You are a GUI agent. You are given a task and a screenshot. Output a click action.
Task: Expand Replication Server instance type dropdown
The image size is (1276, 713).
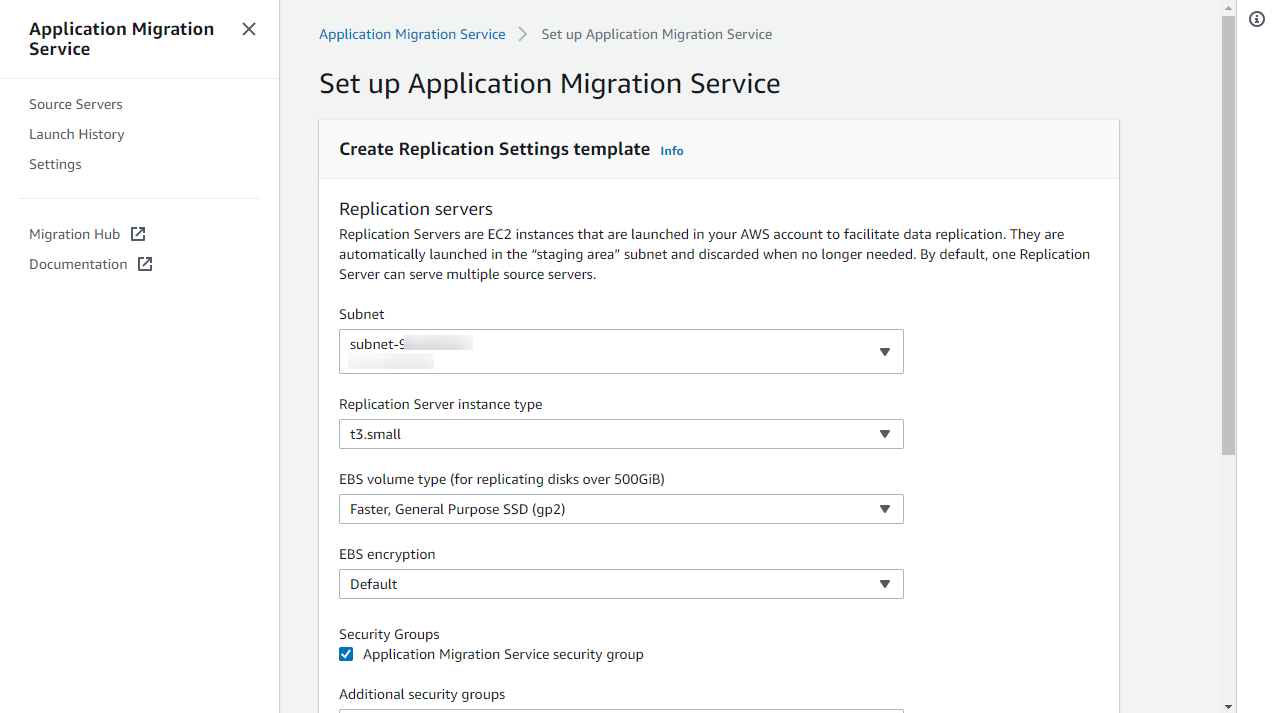(621, 434)
